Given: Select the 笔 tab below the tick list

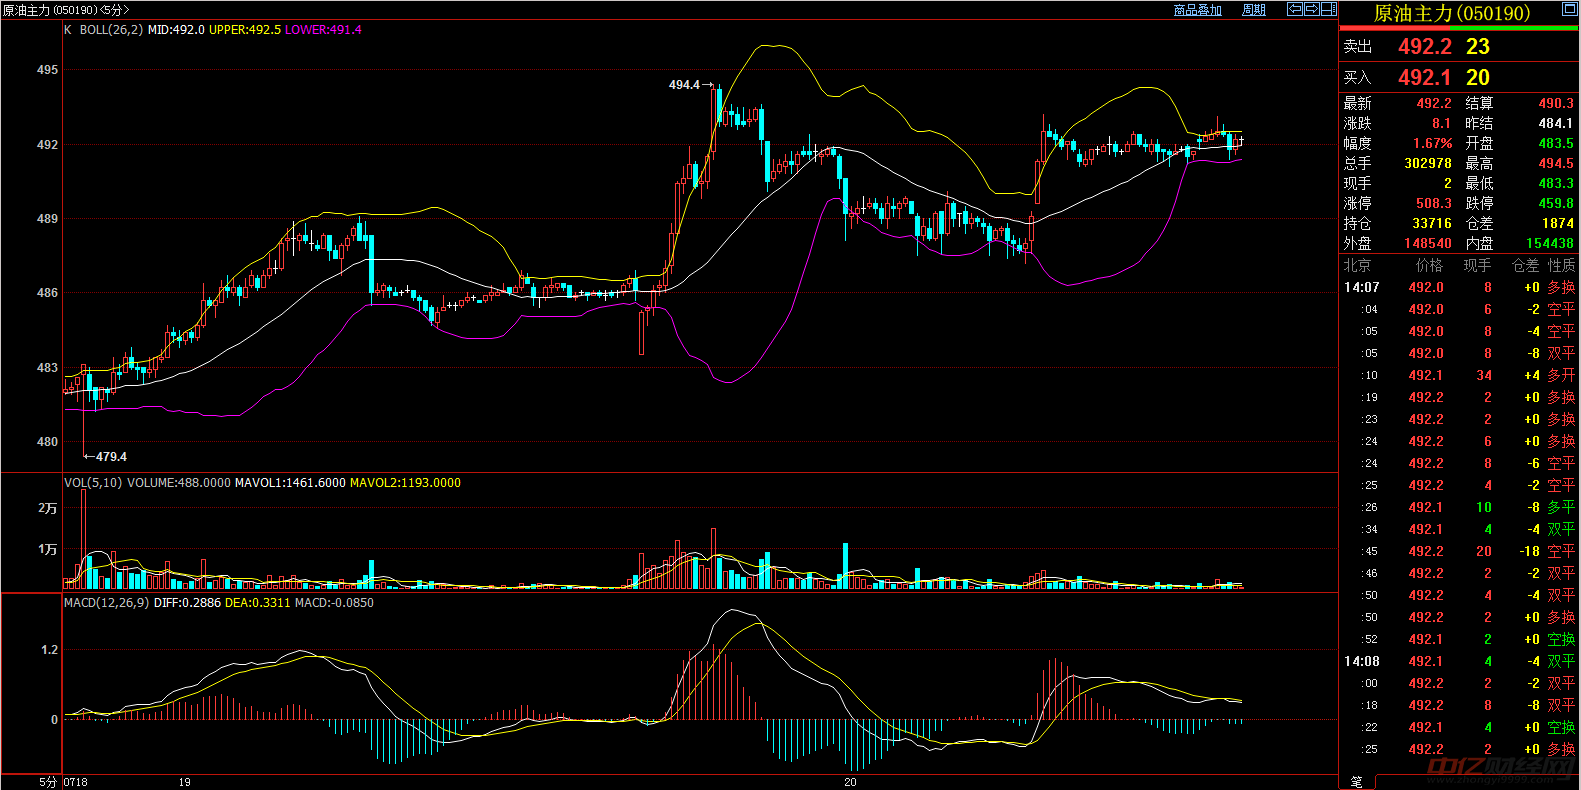Looking at the screenshot, I should coord(1357,782).
